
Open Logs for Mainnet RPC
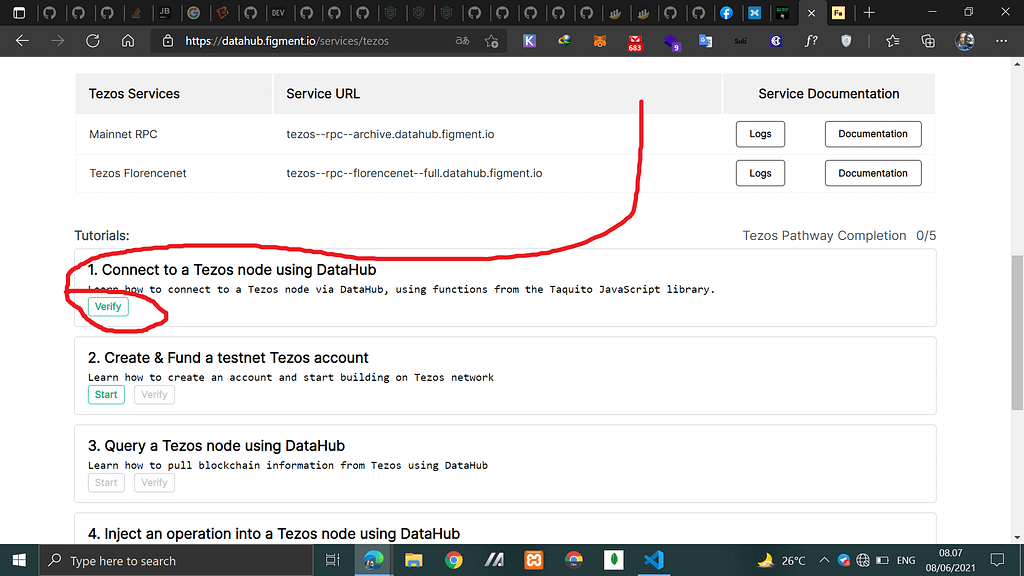(x=760, y=134)
